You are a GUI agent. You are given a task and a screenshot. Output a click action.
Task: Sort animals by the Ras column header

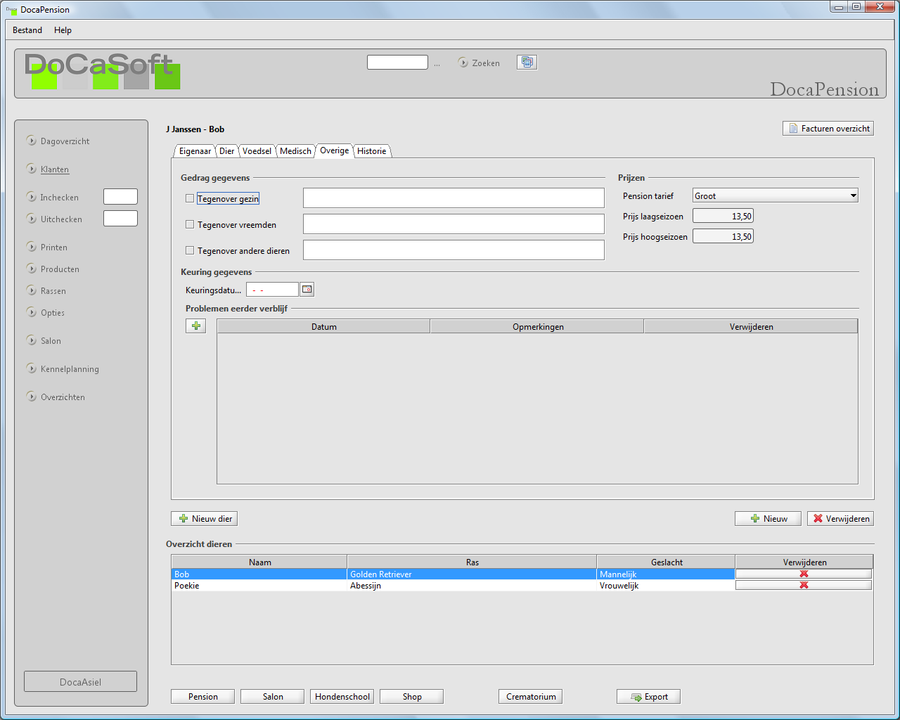coord(472,562)
